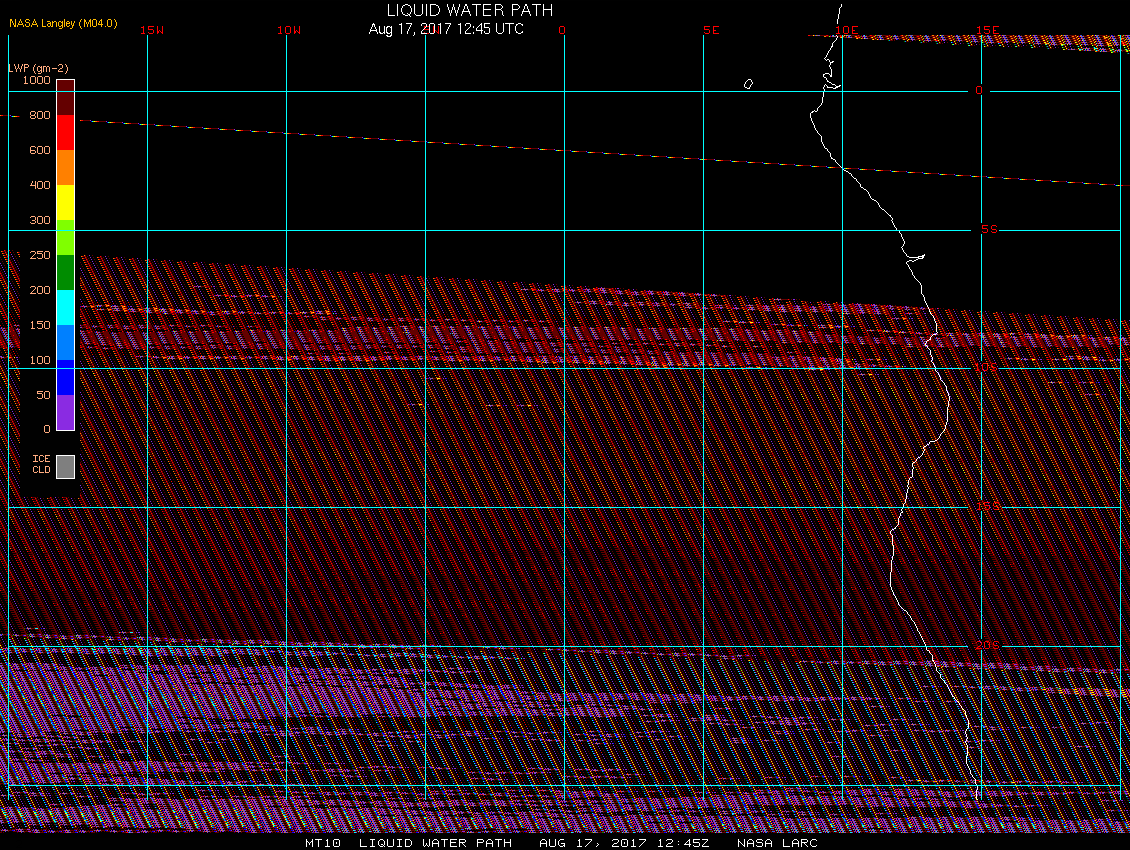
Task: Click the LIQUID WATER PATH title
Action: tap(470, 10)
